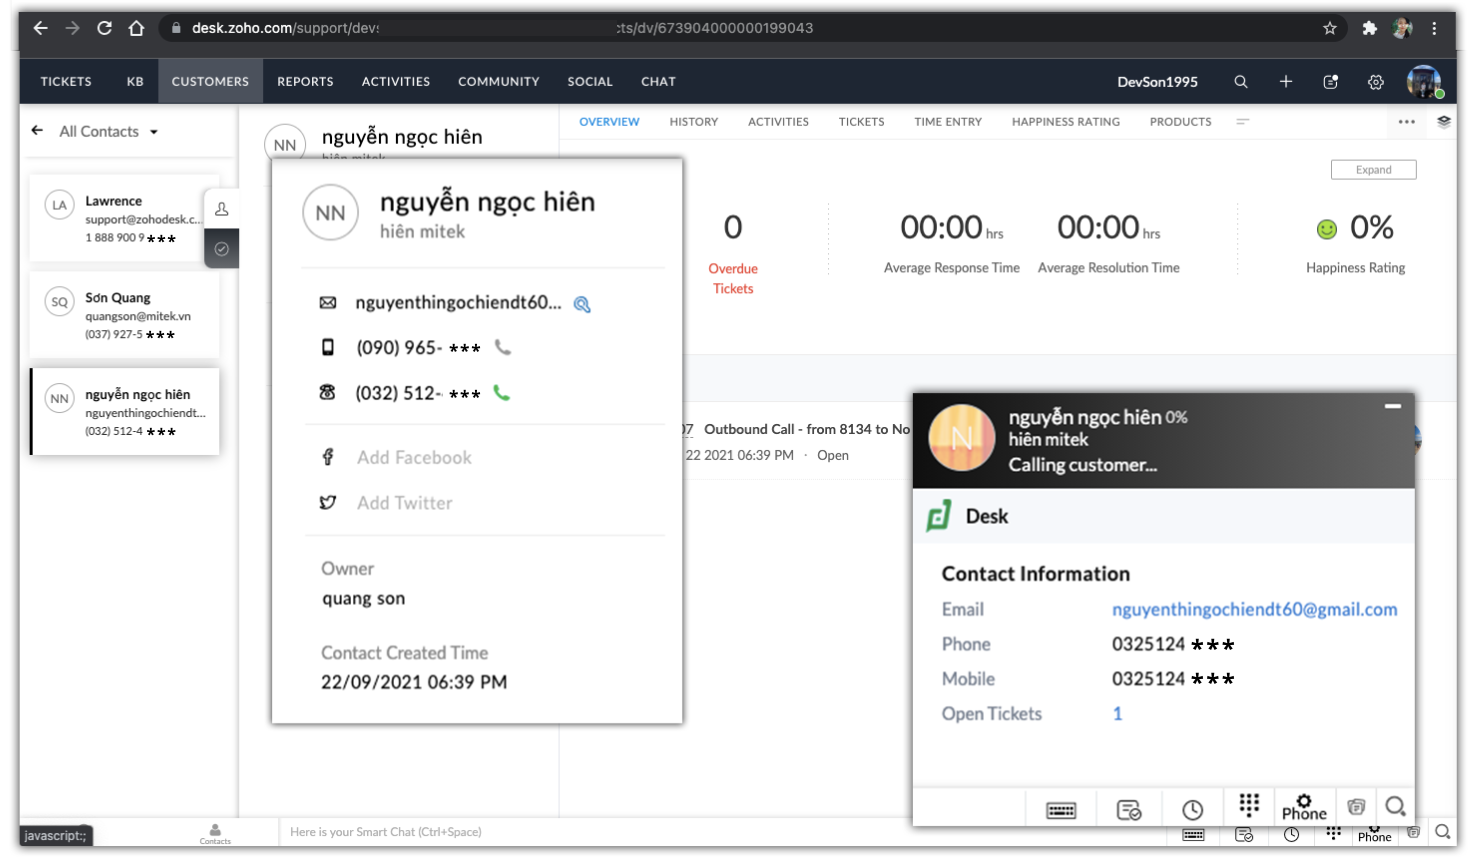
Task: Open the contact's Gmail address link
Action: [x=1254, y=610]
